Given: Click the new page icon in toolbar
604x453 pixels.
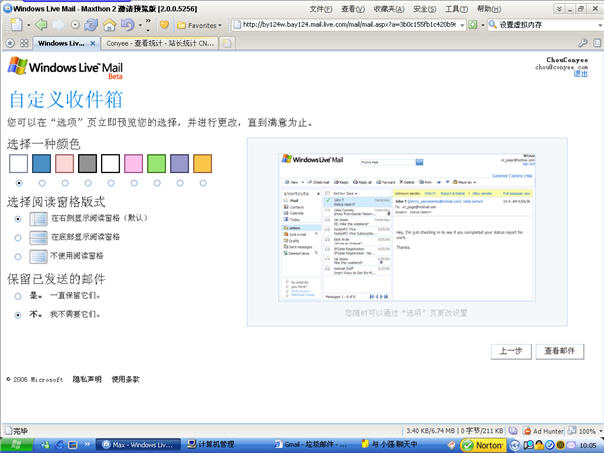Looking at the screenshot, I should coord(17,25).
